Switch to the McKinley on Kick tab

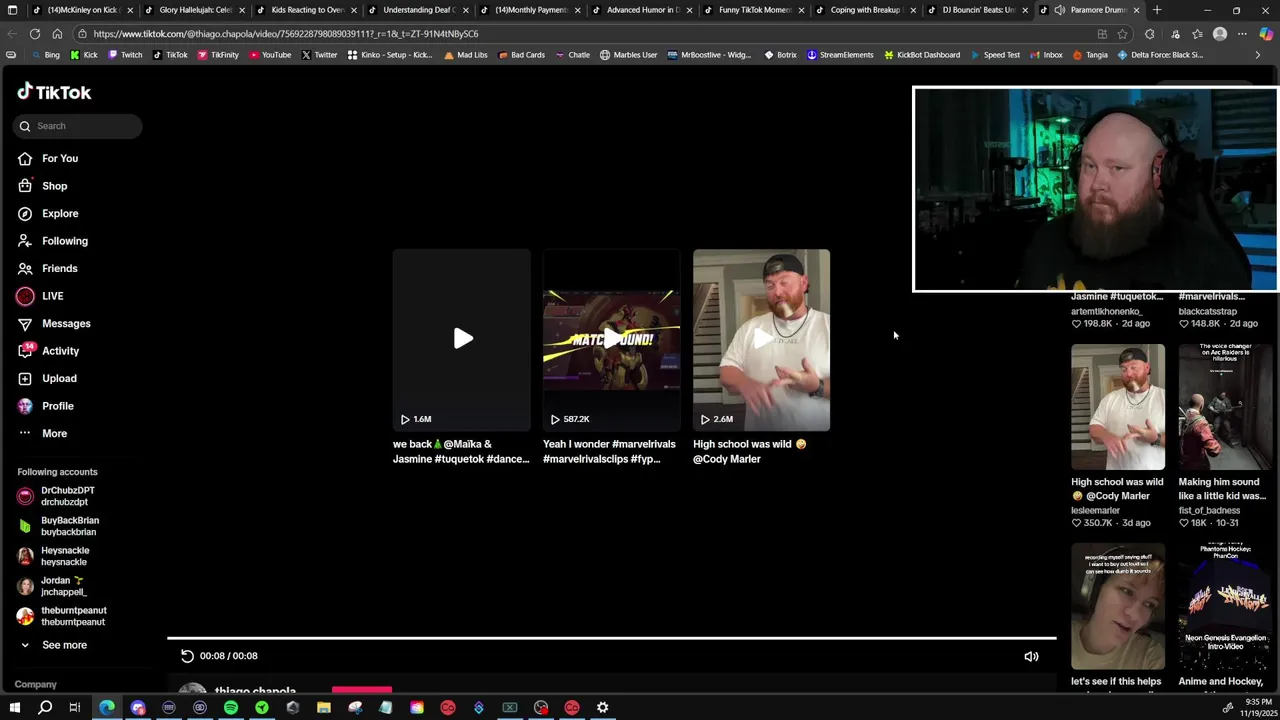pyautogui.click(x=83, y=10)
